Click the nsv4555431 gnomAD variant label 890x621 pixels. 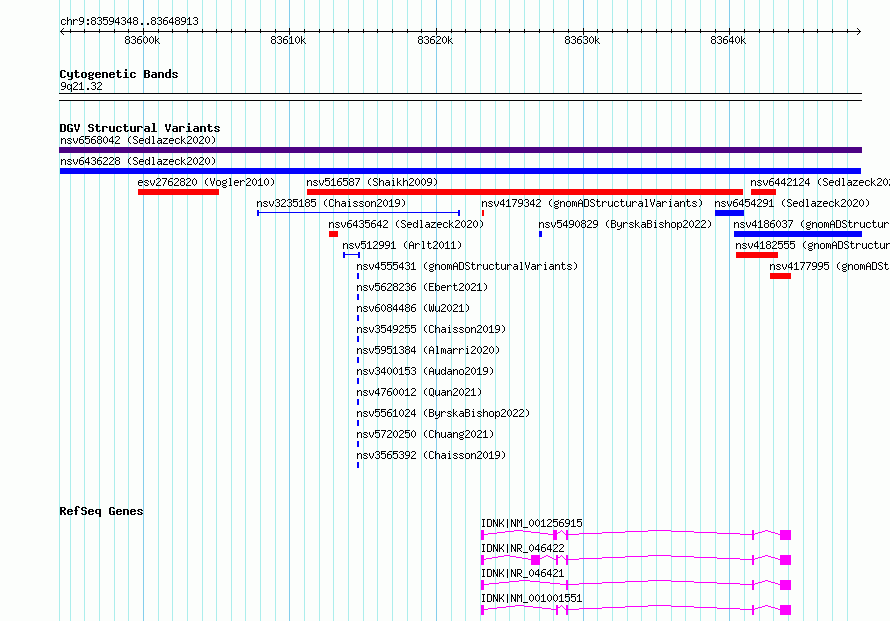tap(467, 266)
